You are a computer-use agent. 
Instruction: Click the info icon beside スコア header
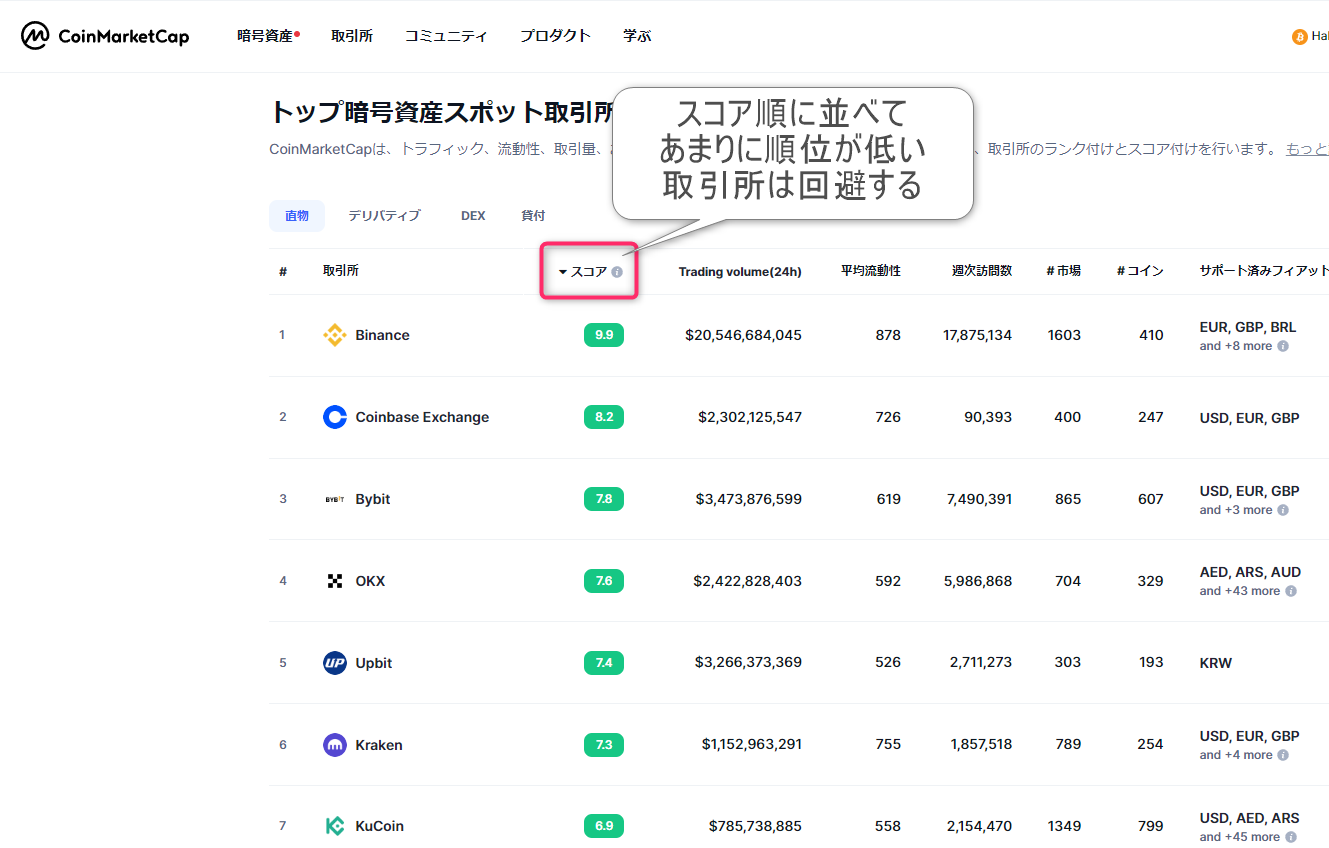pos(617,272)
